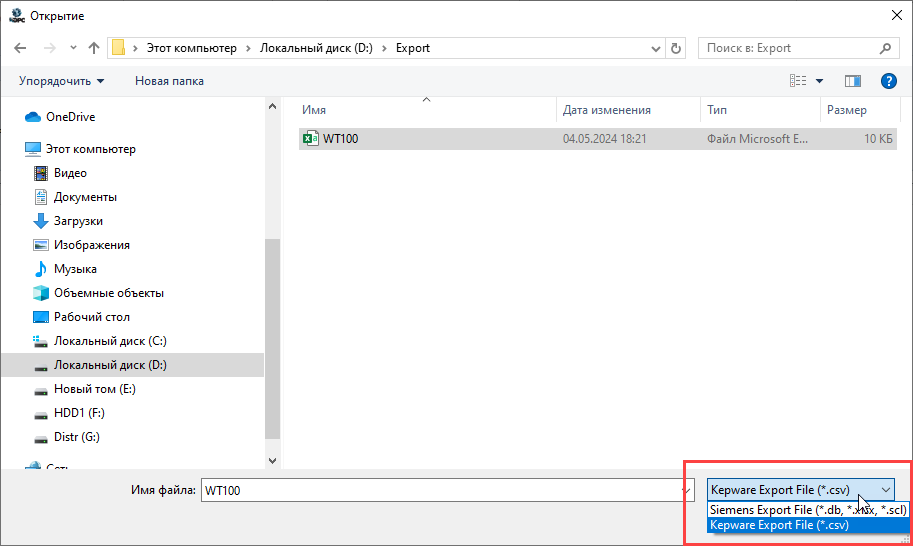The image size is (913, 546).
Task: Choose 'Kepware Export File (*.csv)' list option
Action: [808, 525]
